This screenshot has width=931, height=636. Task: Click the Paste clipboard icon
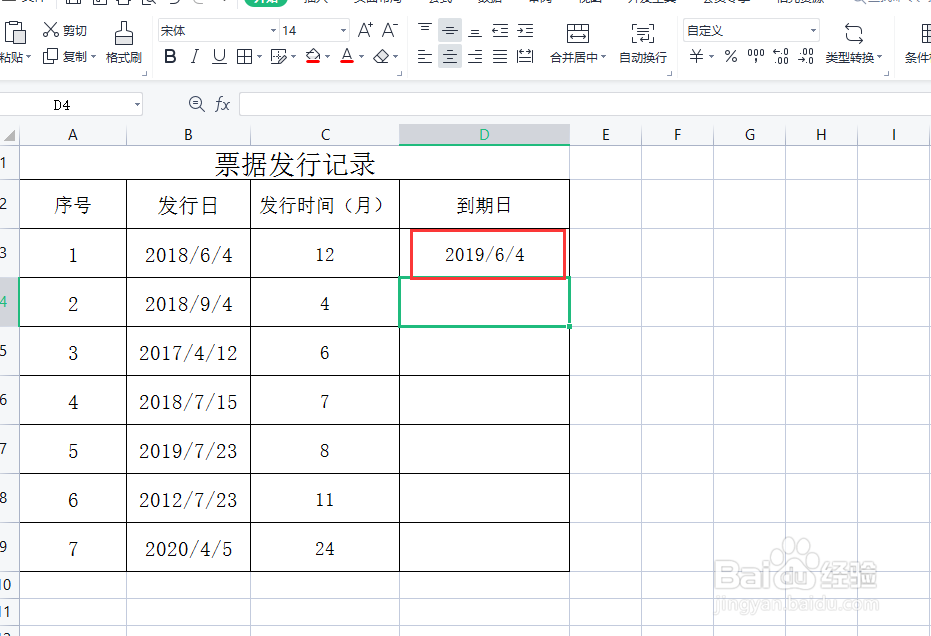(x=15, y=32)
